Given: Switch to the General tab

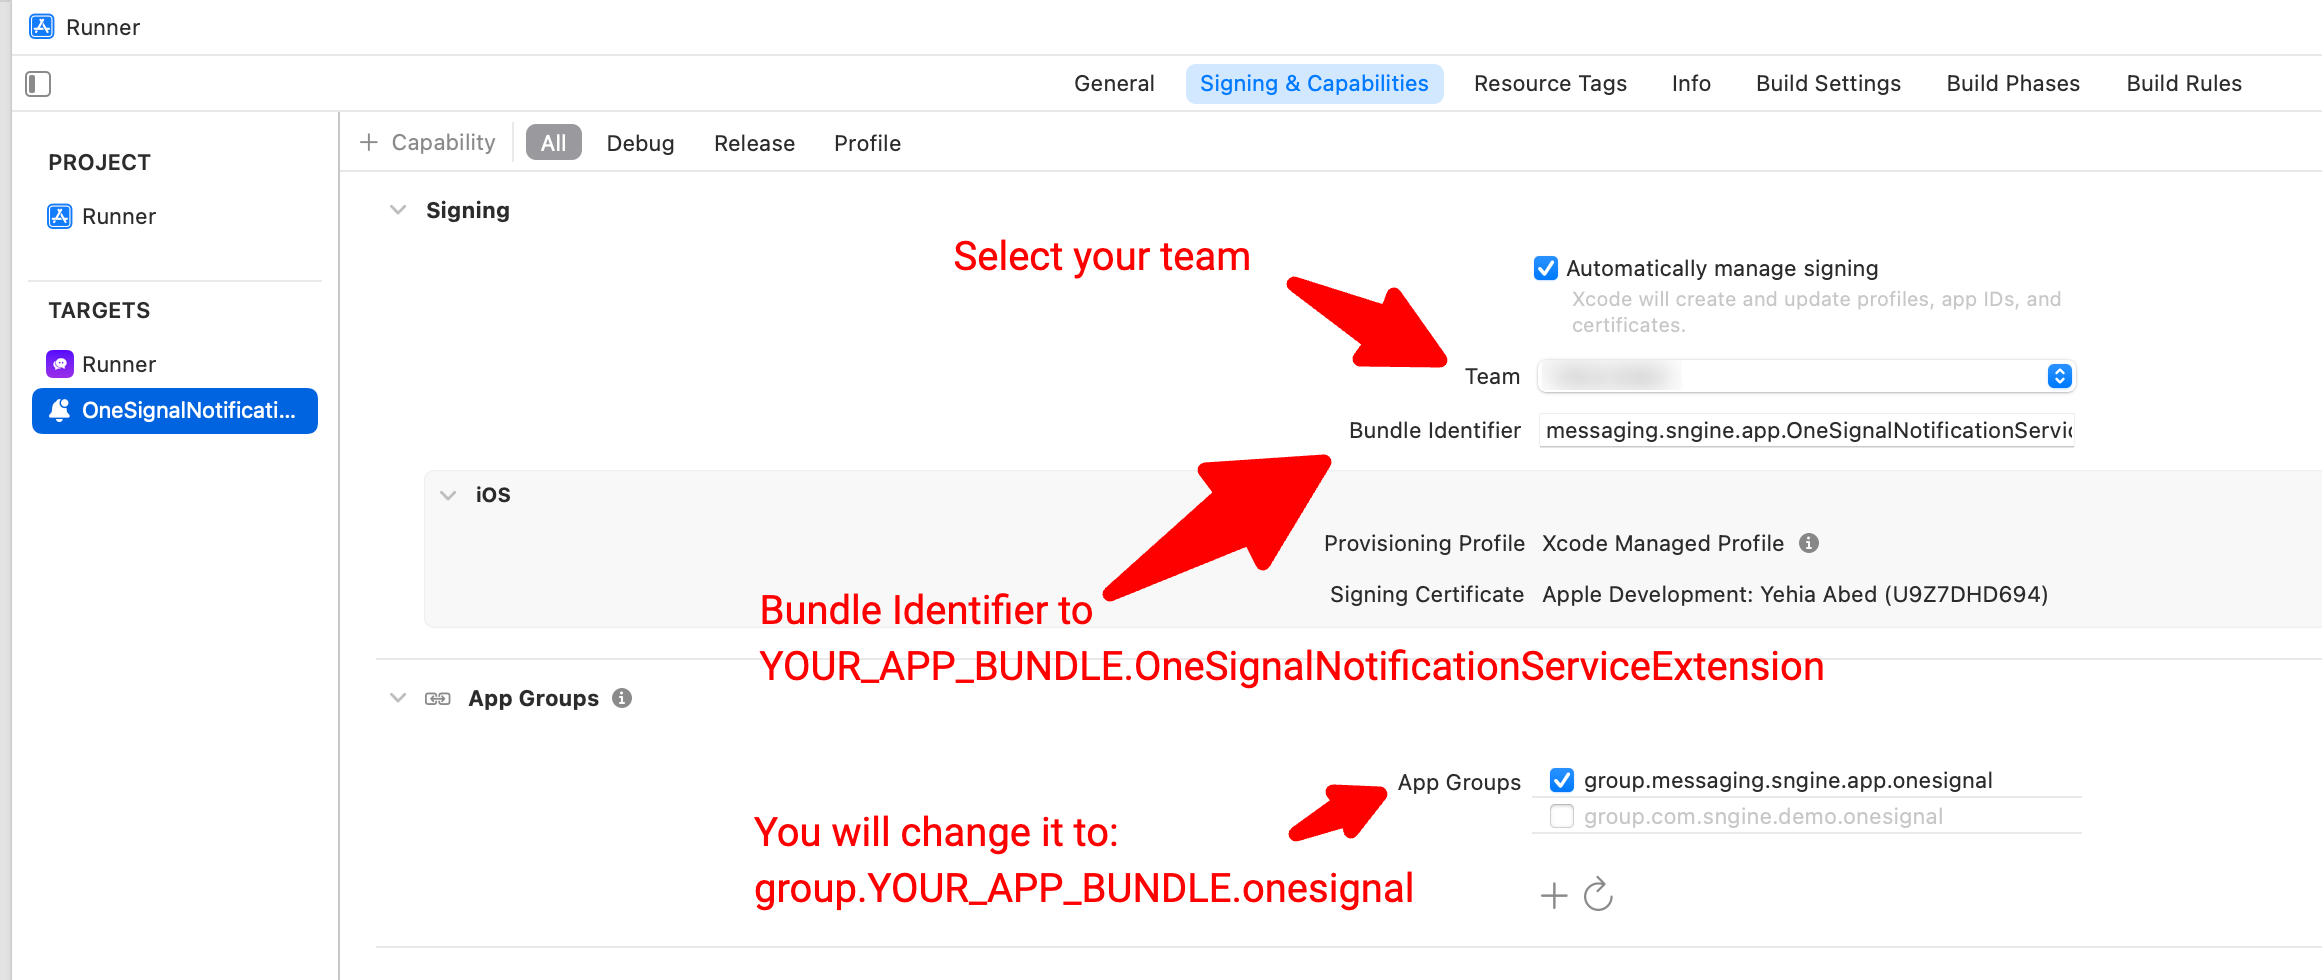Looking at the screenshot, I should (1114, 84).
